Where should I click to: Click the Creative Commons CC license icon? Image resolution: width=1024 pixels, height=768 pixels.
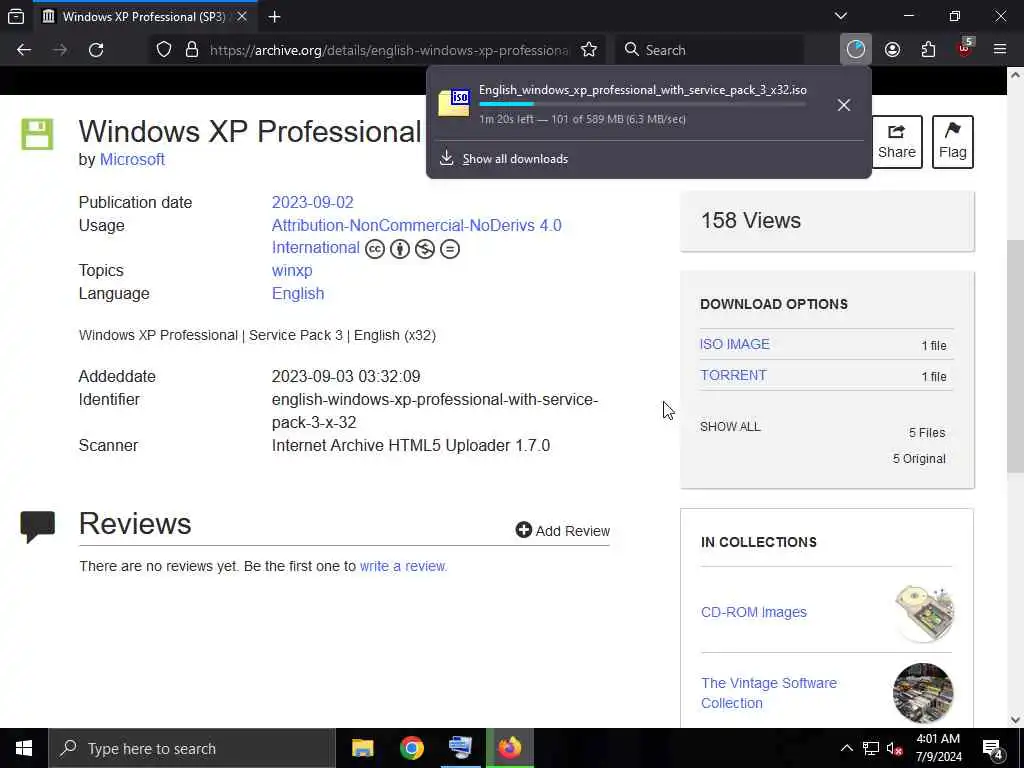[x=375, y=249]
